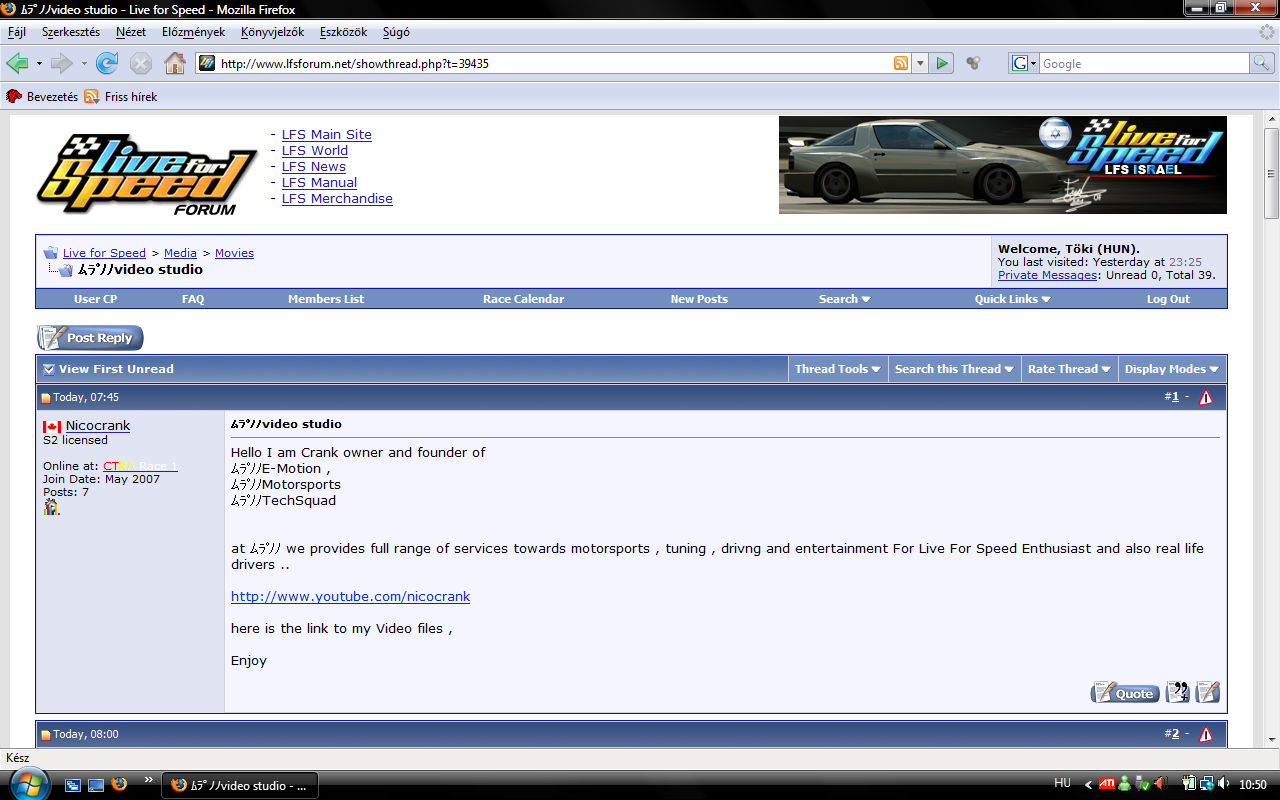Screen dimensions: 1280x800
Task: Open Nicocrank's profile link
Action: (x=98, y=426)
